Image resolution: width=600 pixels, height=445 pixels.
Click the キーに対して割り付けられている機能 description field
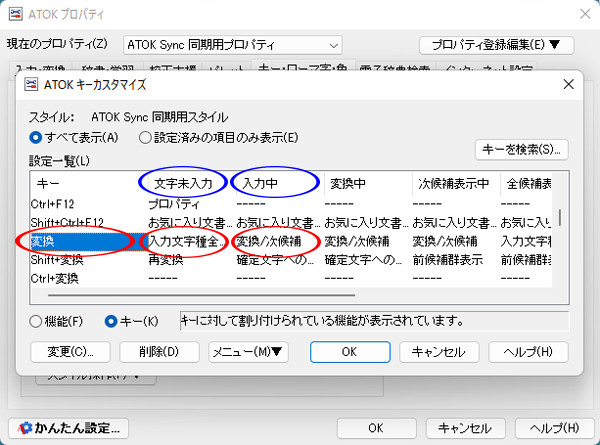[x=374, y=321]
